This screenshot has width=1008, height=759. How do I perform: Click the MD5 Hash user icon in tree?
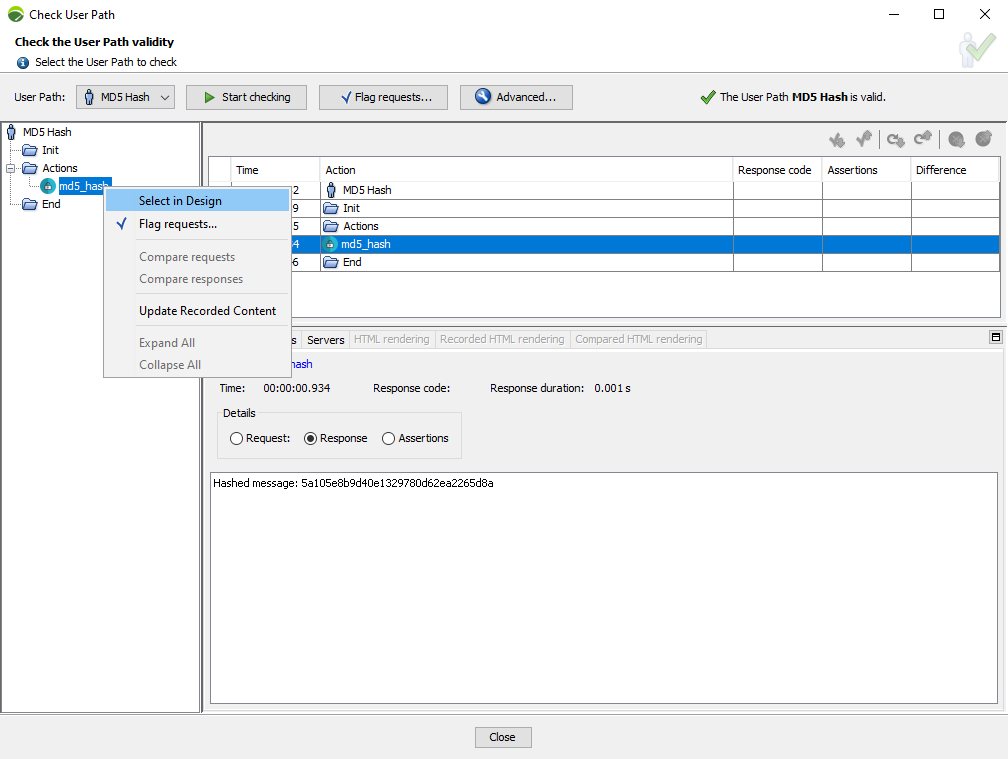12,132
